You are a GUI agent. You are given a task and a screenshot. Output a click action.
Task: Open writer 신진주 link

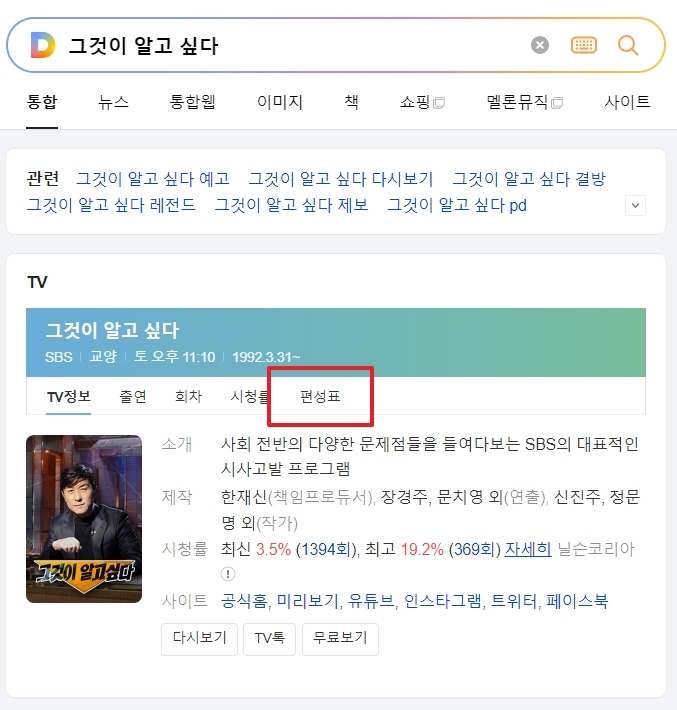[577, 497]
